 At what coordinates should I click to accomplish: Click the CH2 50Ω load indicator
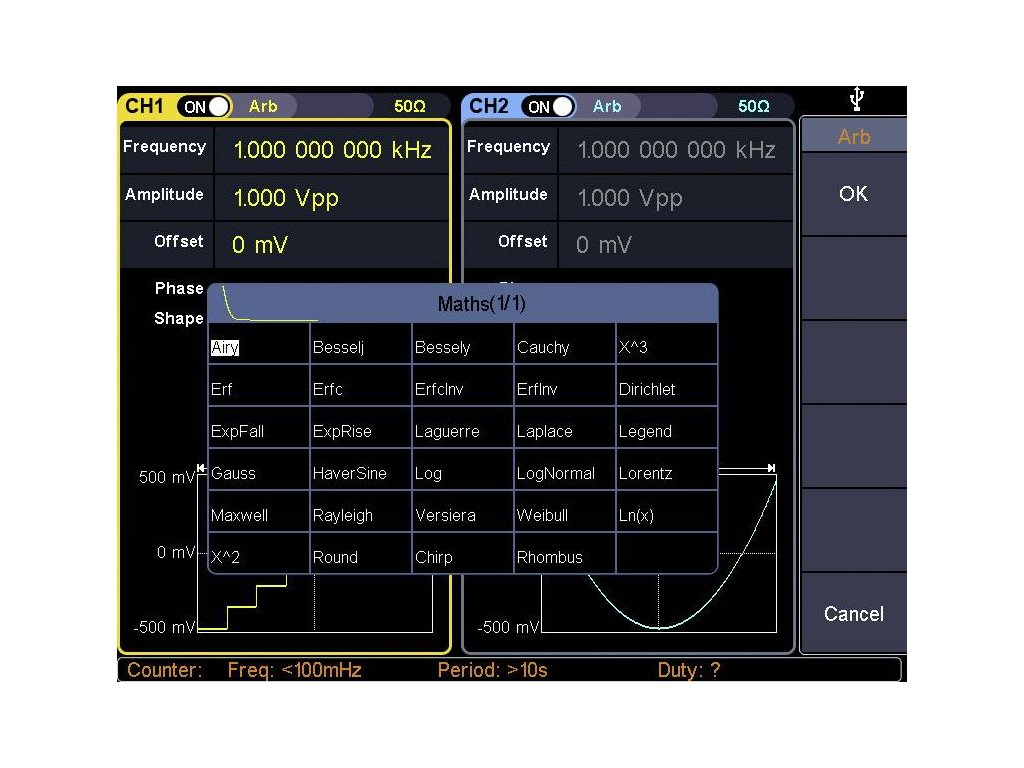click(754, 106)
